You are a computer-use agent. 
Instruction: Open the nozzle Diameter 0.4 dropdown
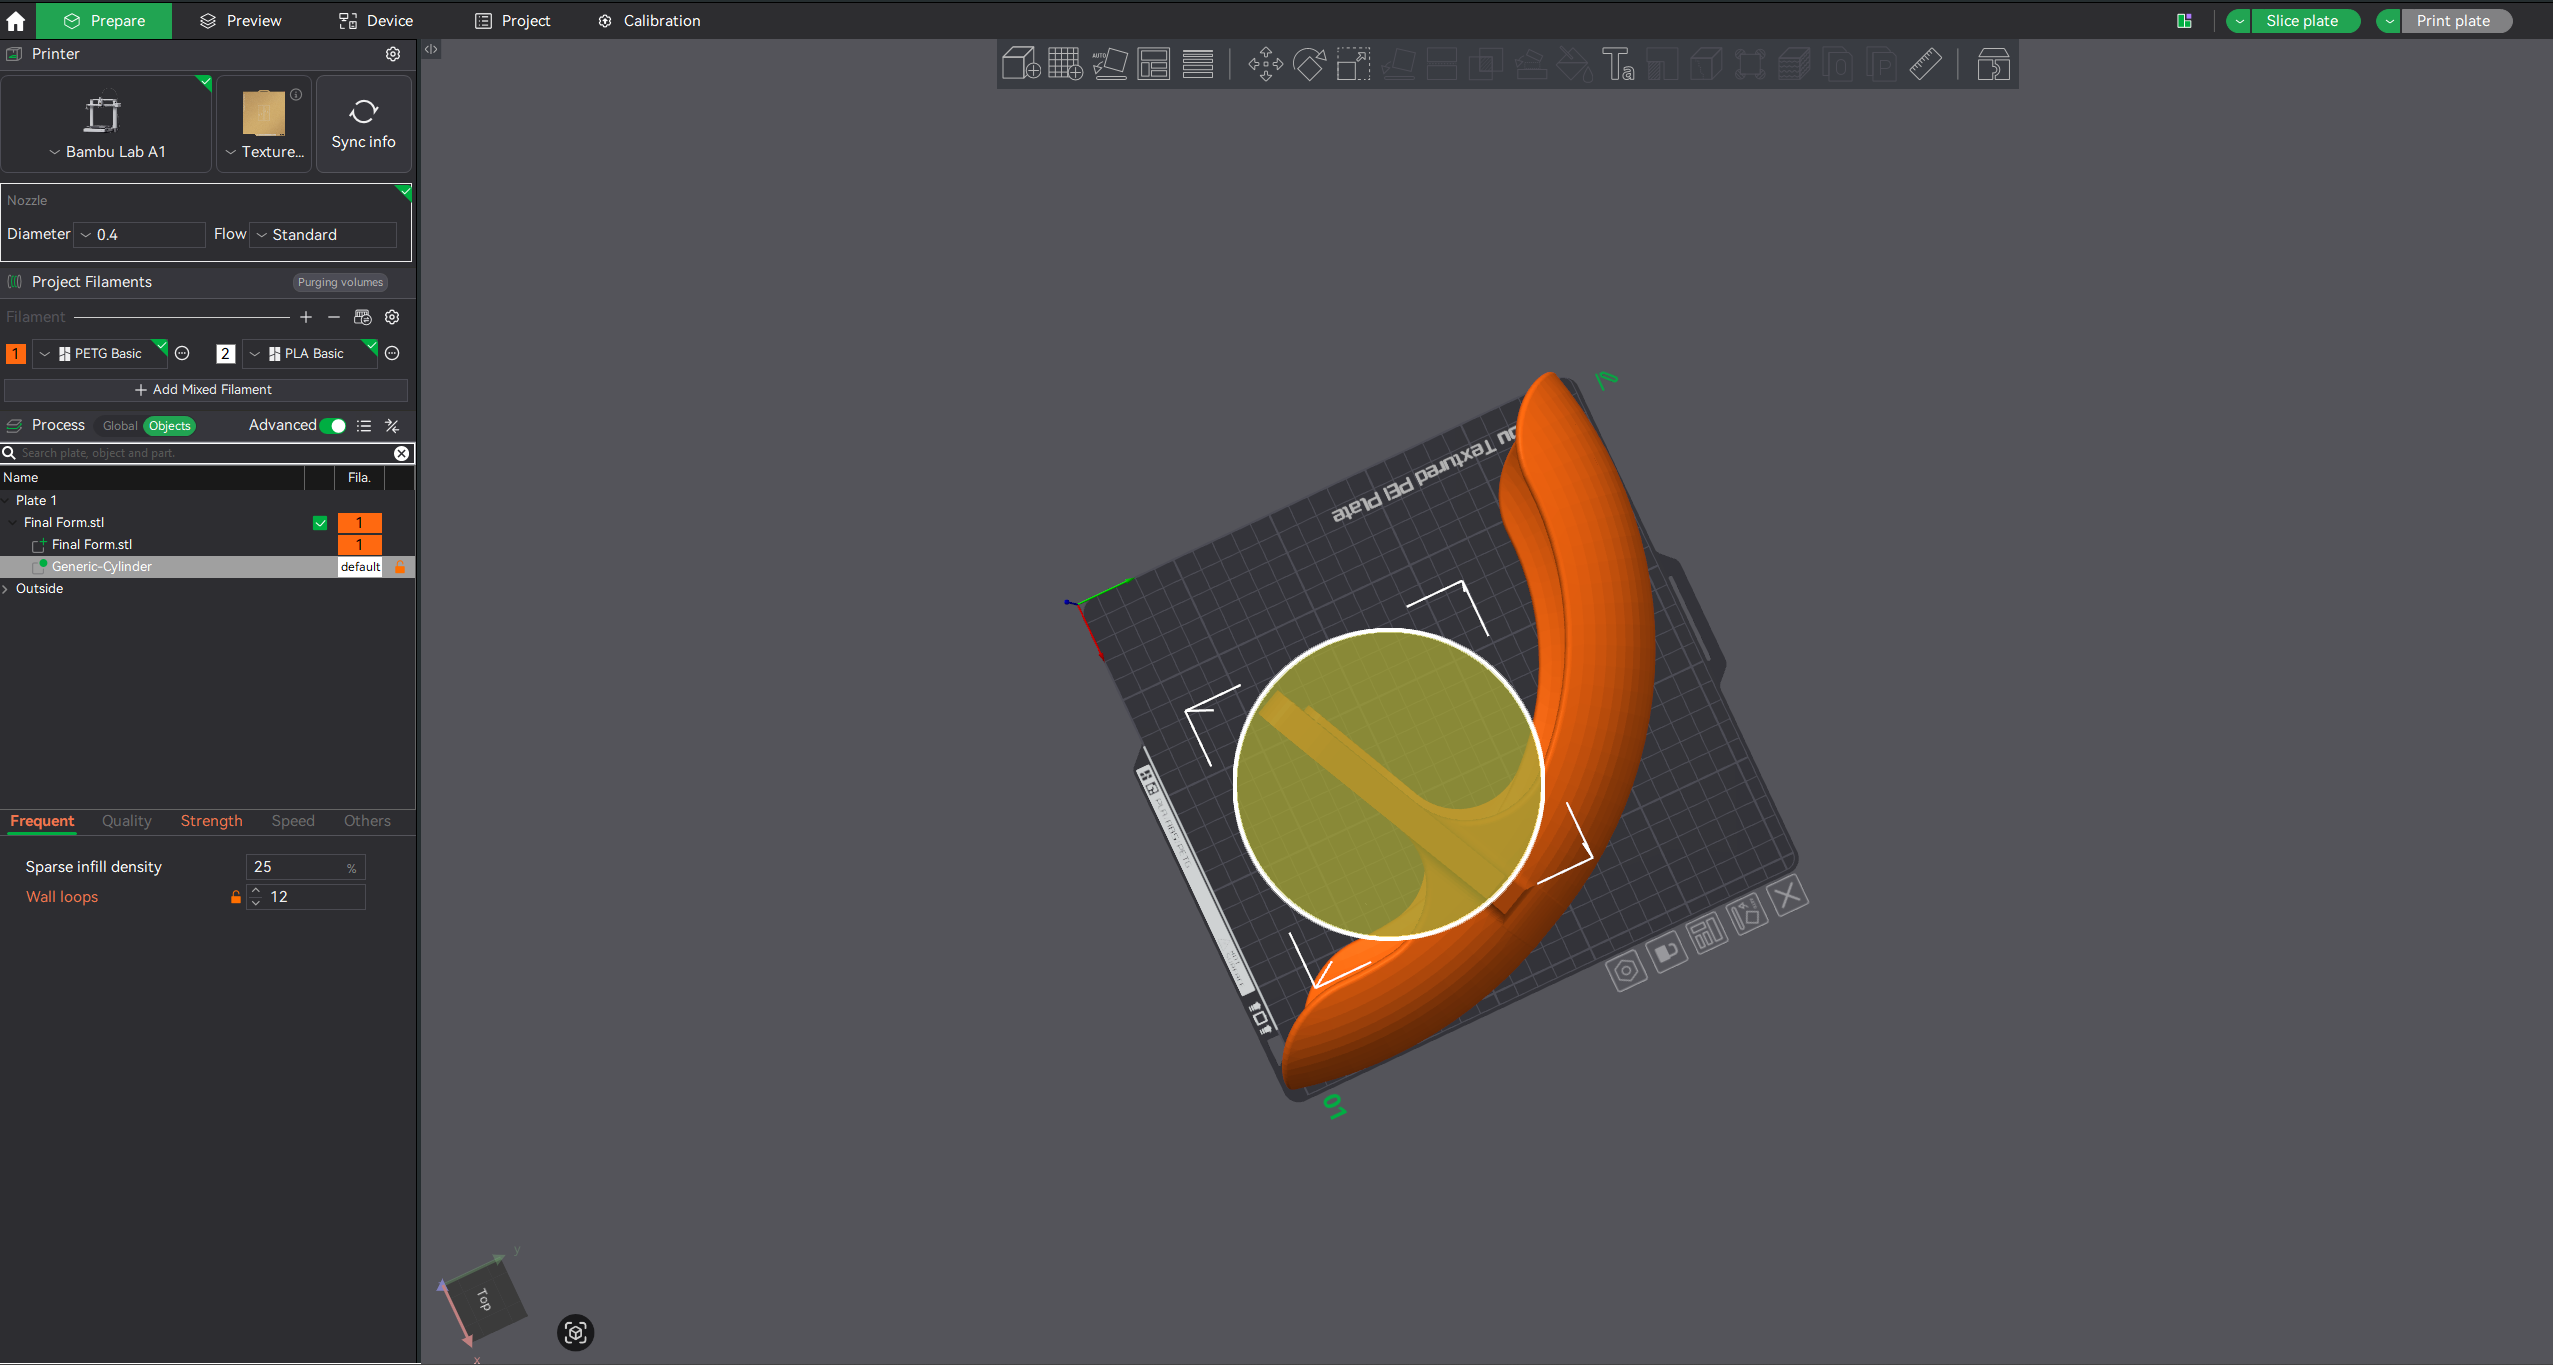(141, 235)
